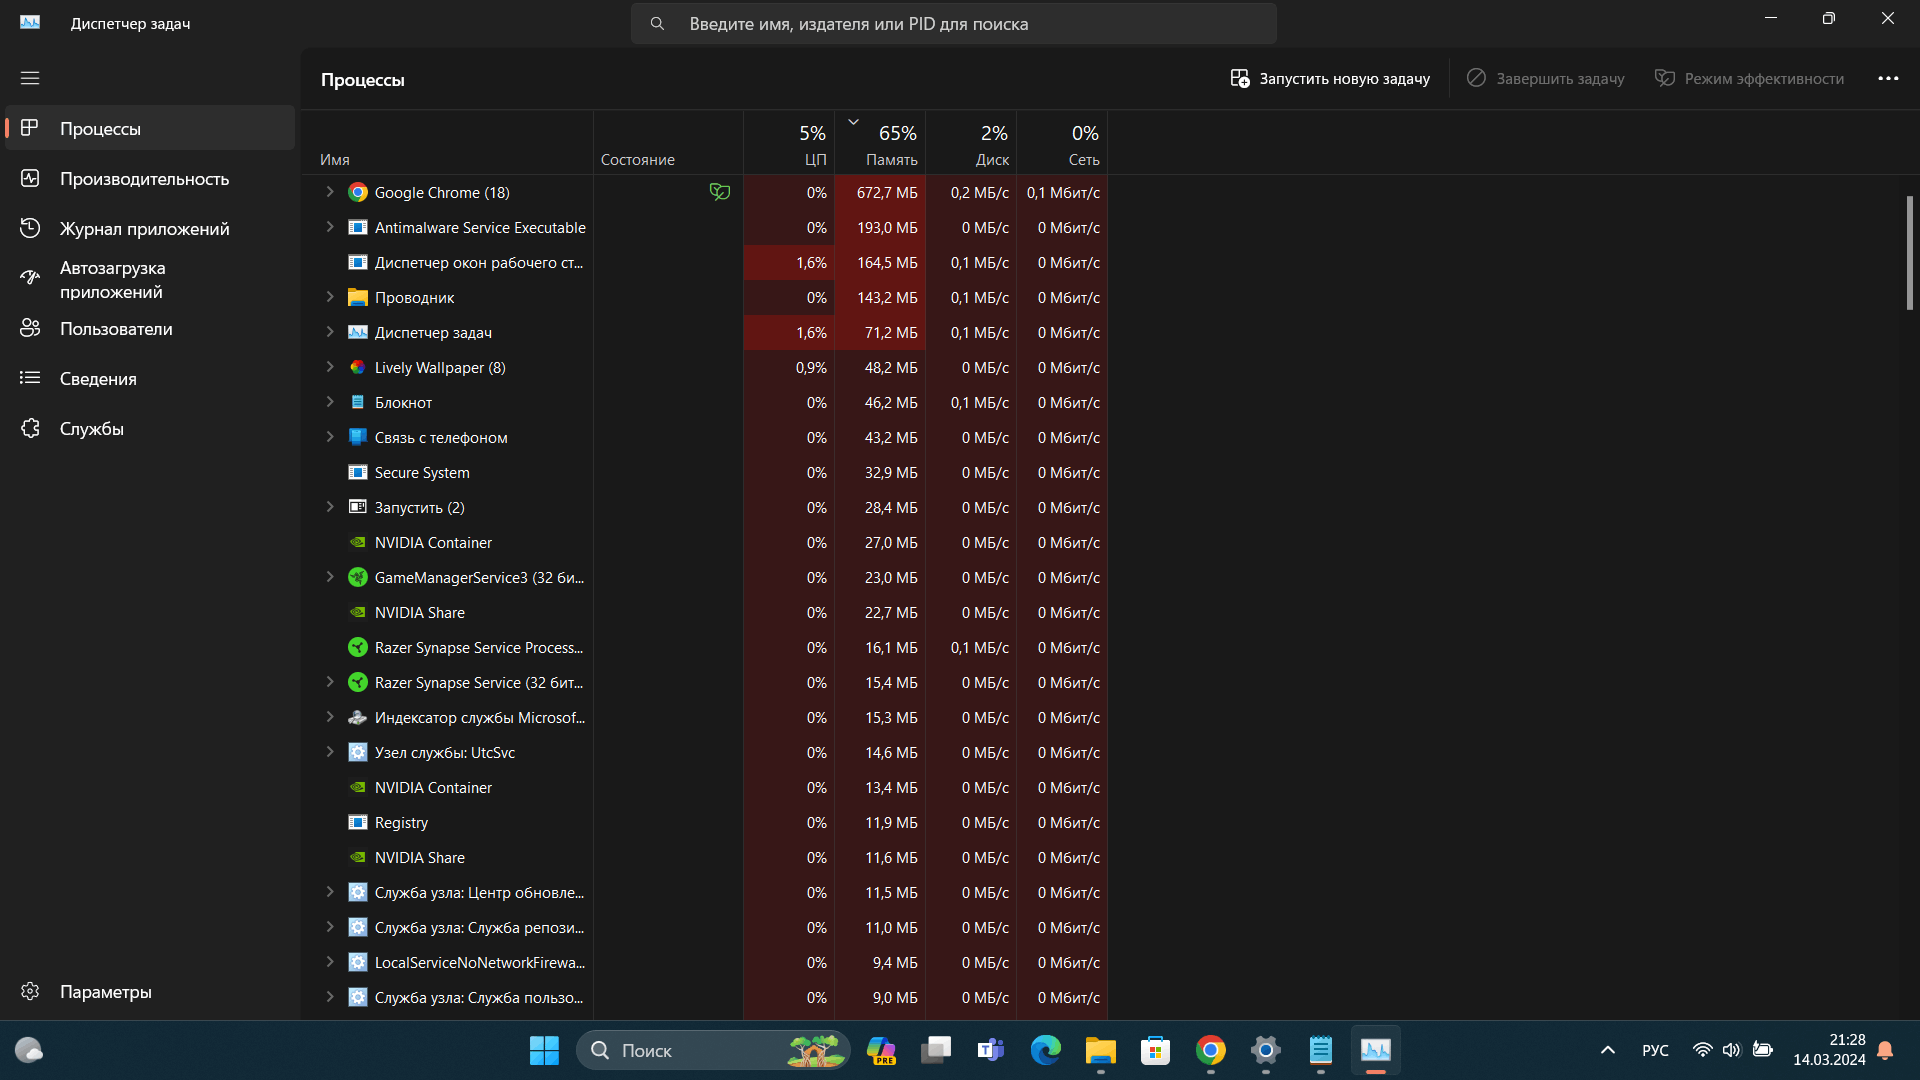Viewport: 1920px width, 1080px height.
Task: Click the search field for name or PID
Action: (x=953, y=23)
